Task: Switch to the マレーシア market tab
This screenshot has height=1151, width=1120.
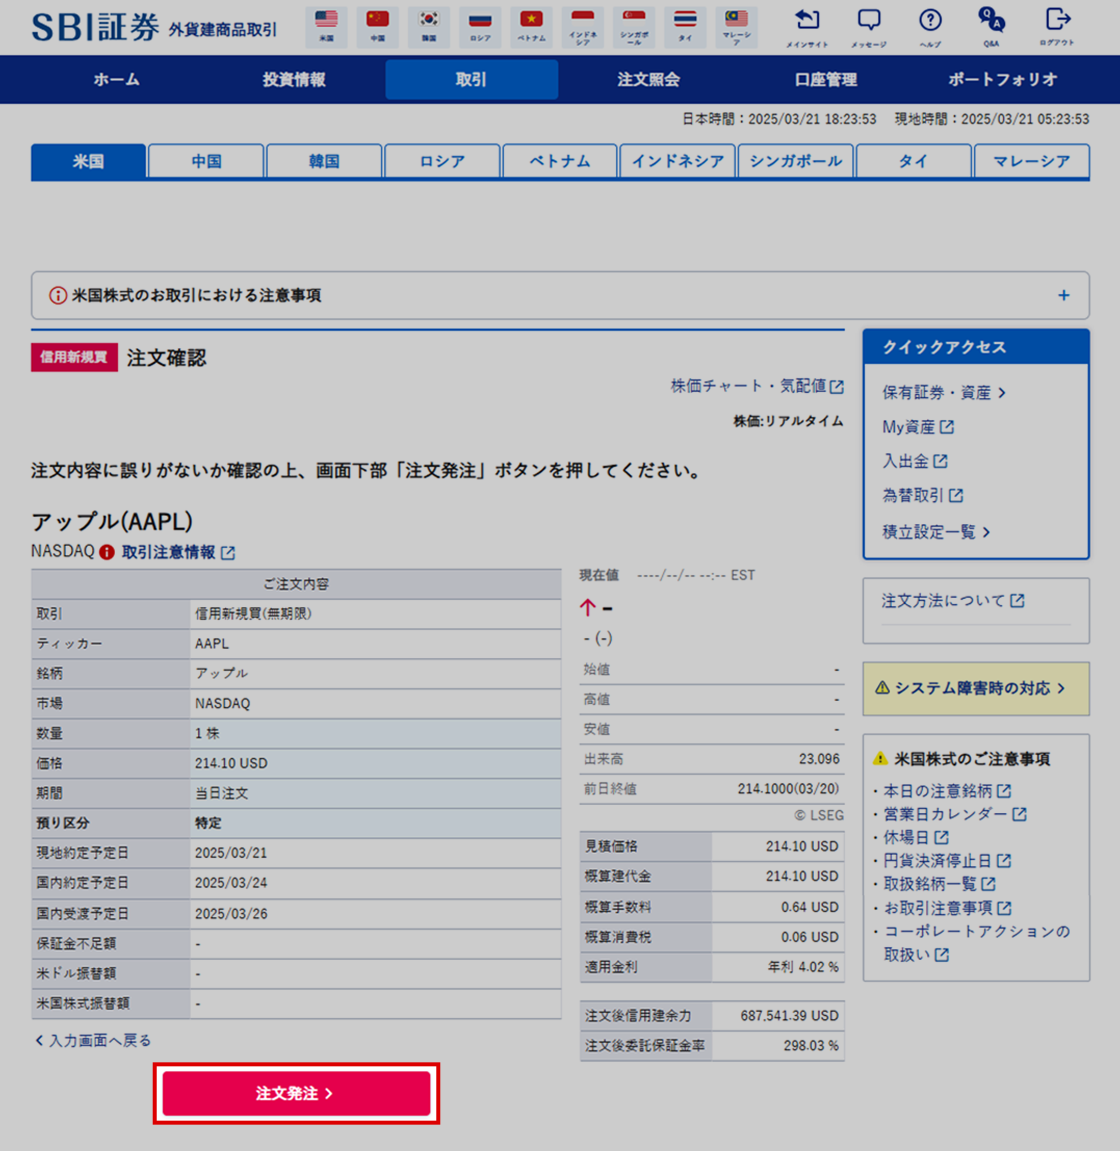Action: (x=1031, y=161)
